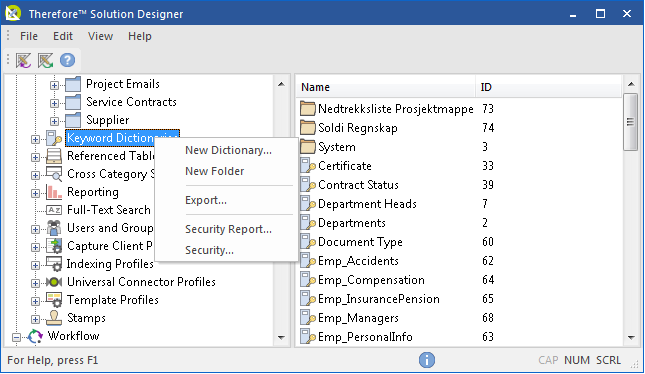The width and height of the screenshot is (645, 374).
Task: Click the blue info icon in status bar
Action: point(427,360)
